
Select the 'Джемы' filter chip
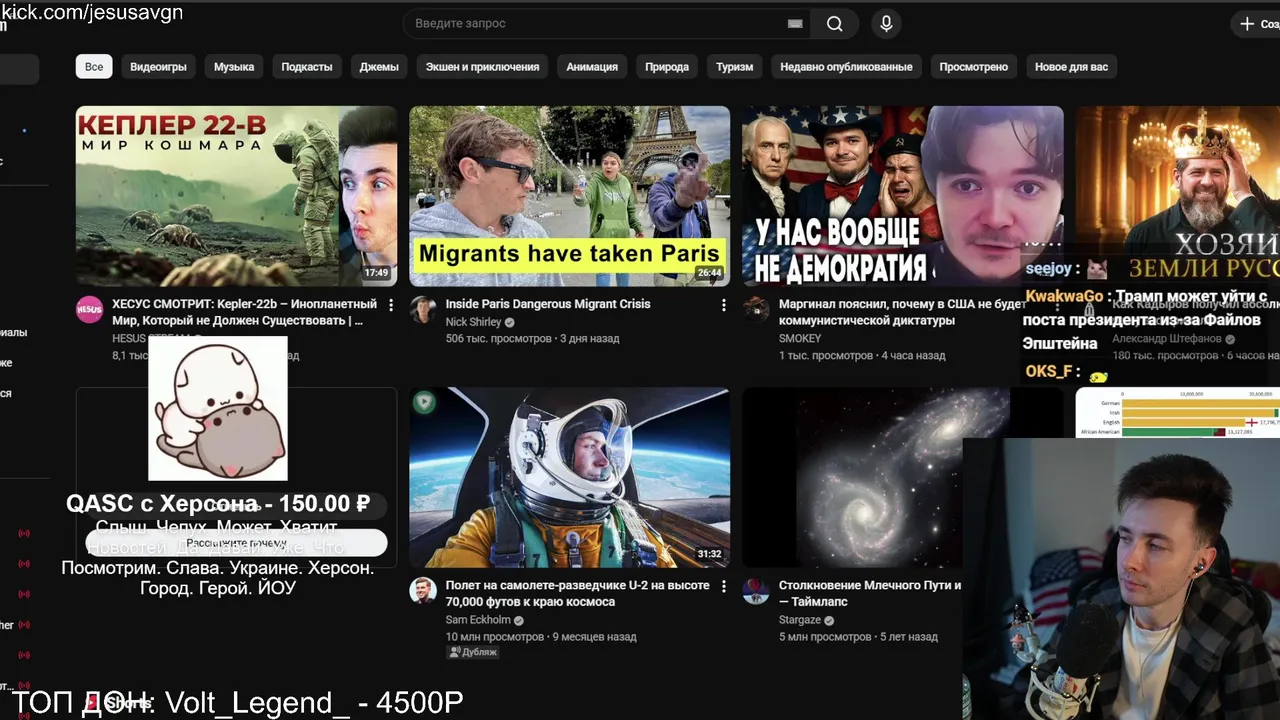pos(379,67)
